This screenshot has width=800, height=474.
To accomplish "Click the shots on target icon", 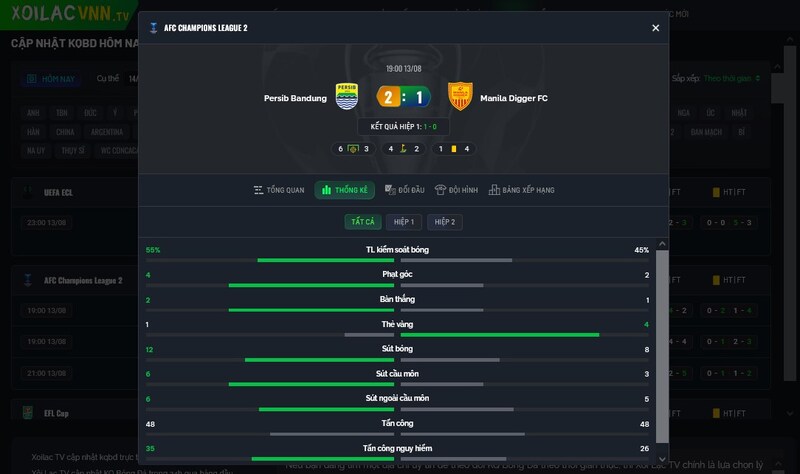I will (x=353, y=148).
